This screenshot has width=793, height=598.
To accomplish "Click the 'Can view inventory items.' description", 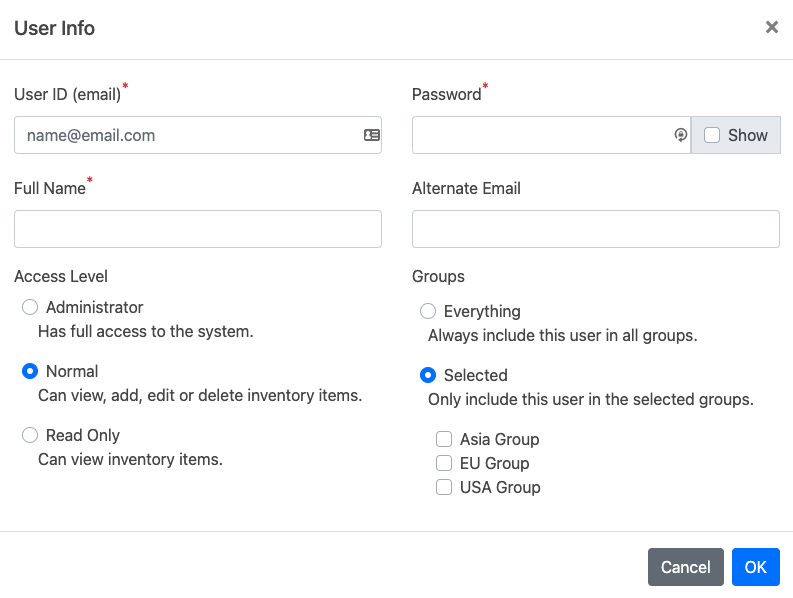I will 130,459.
